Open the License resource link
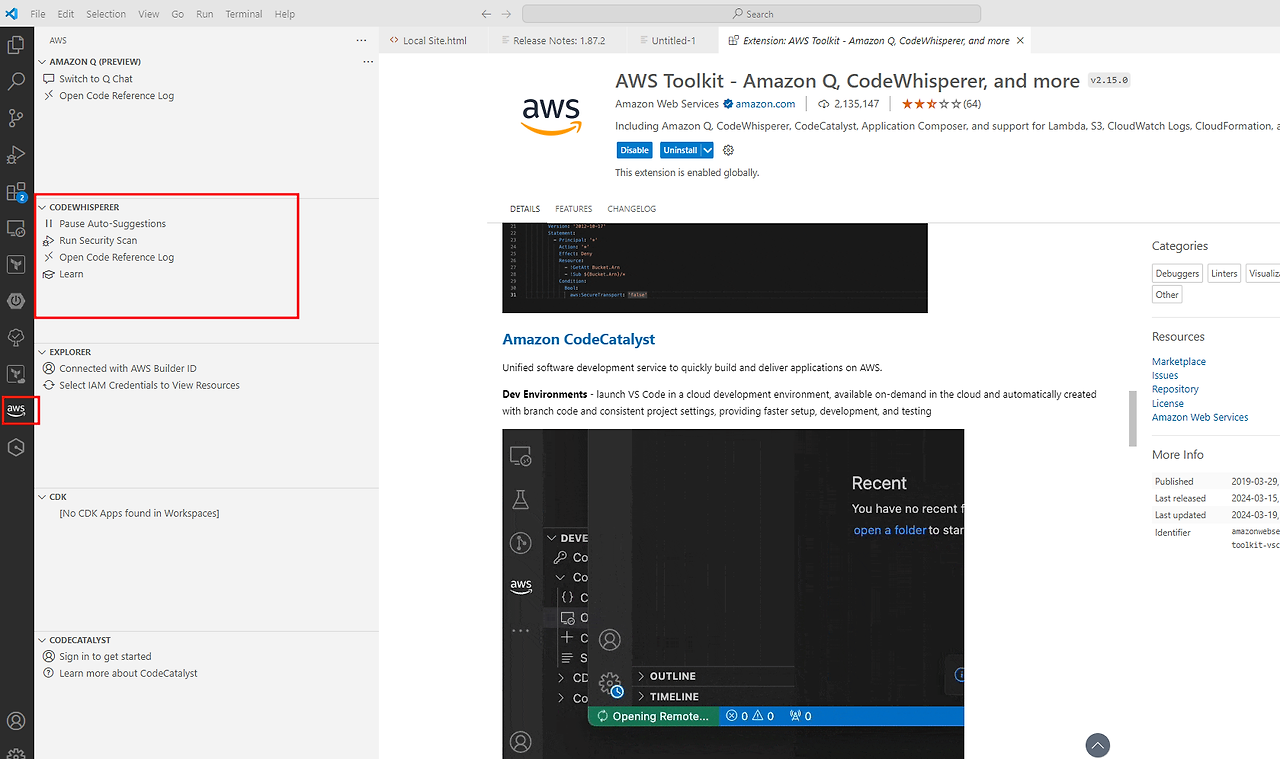 pyautogui.click(x=1168, y=404)
